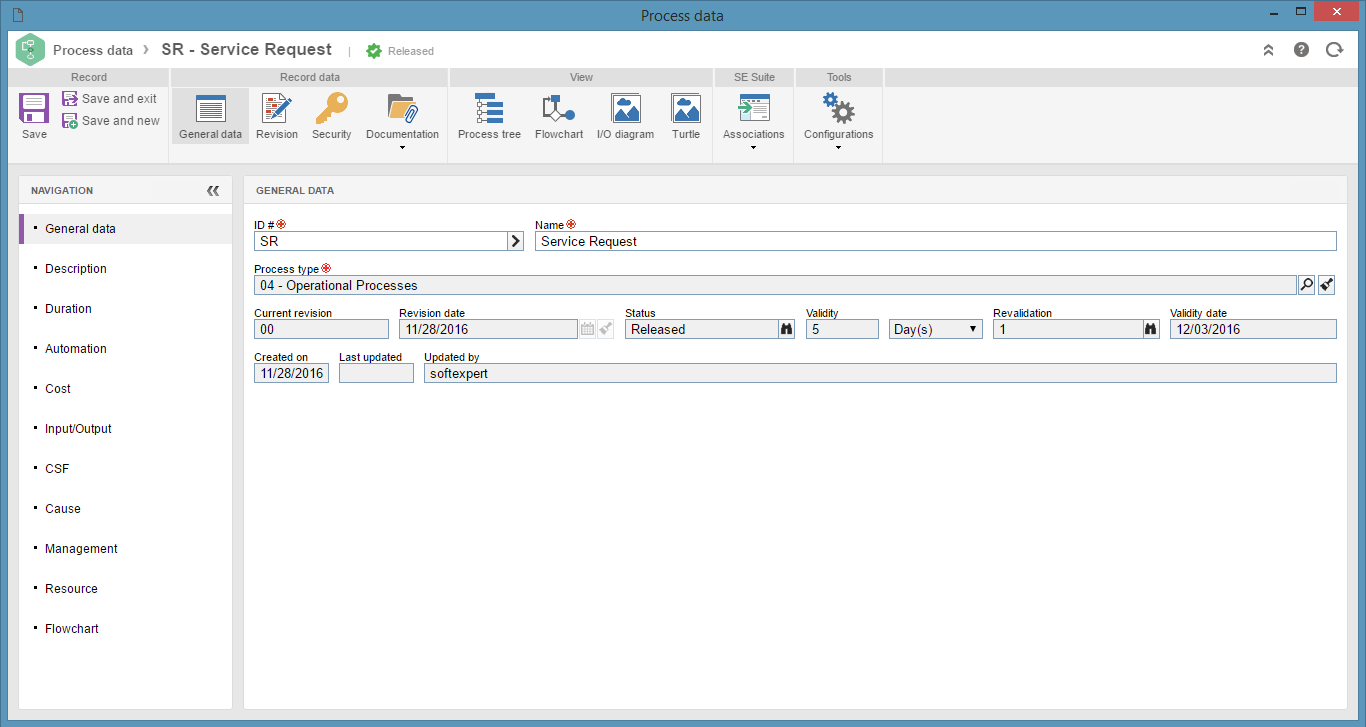The image size is (1366, 727).
Task: Click Save and exit
Action: pos(110,99)
